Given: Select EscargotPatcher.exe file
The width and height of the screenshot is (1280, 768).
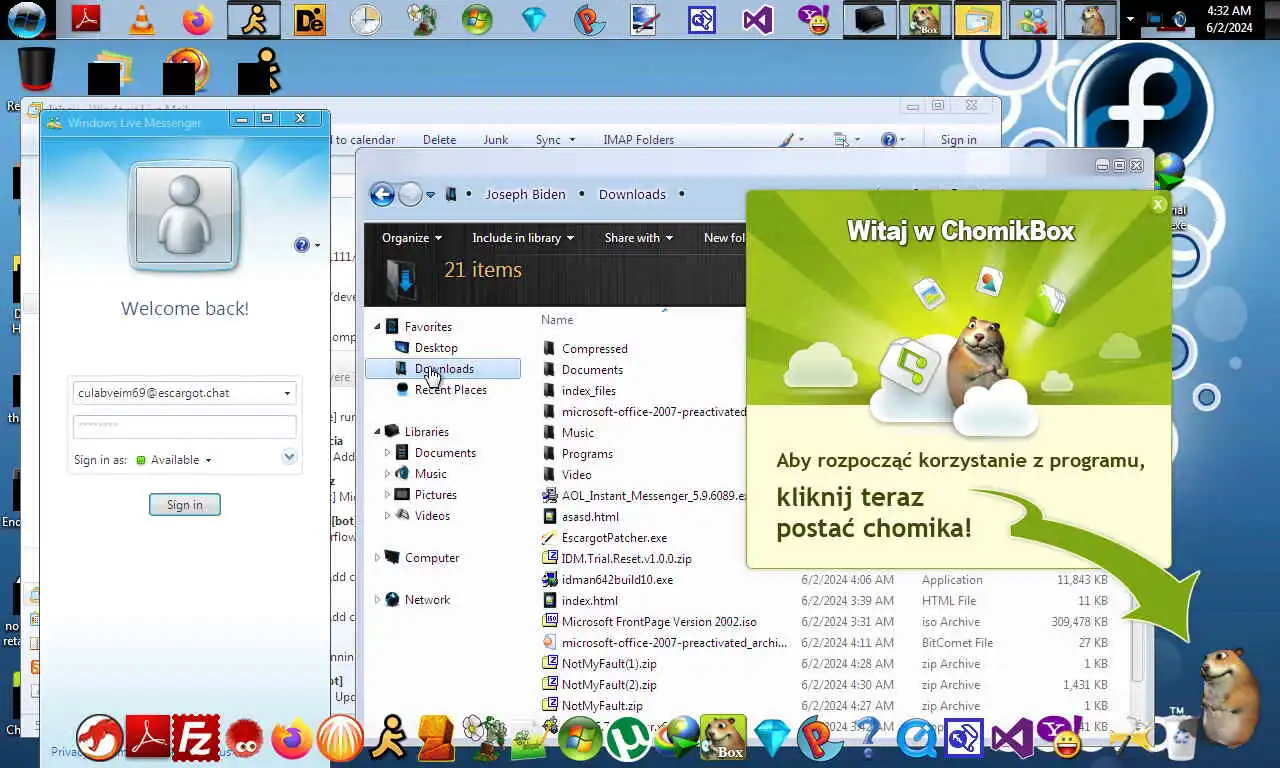Looking at the screenshot, I should pos(614,538).
